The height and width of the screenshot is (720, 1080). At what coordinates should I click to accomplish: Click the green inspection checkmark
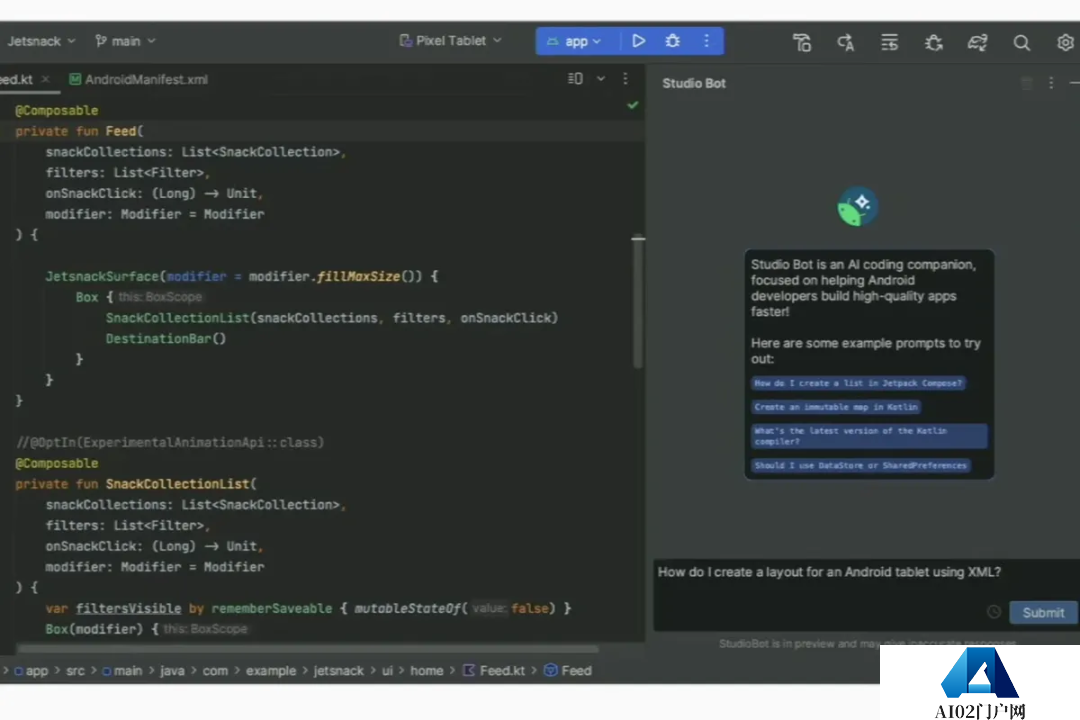click(x=632, y=105)
